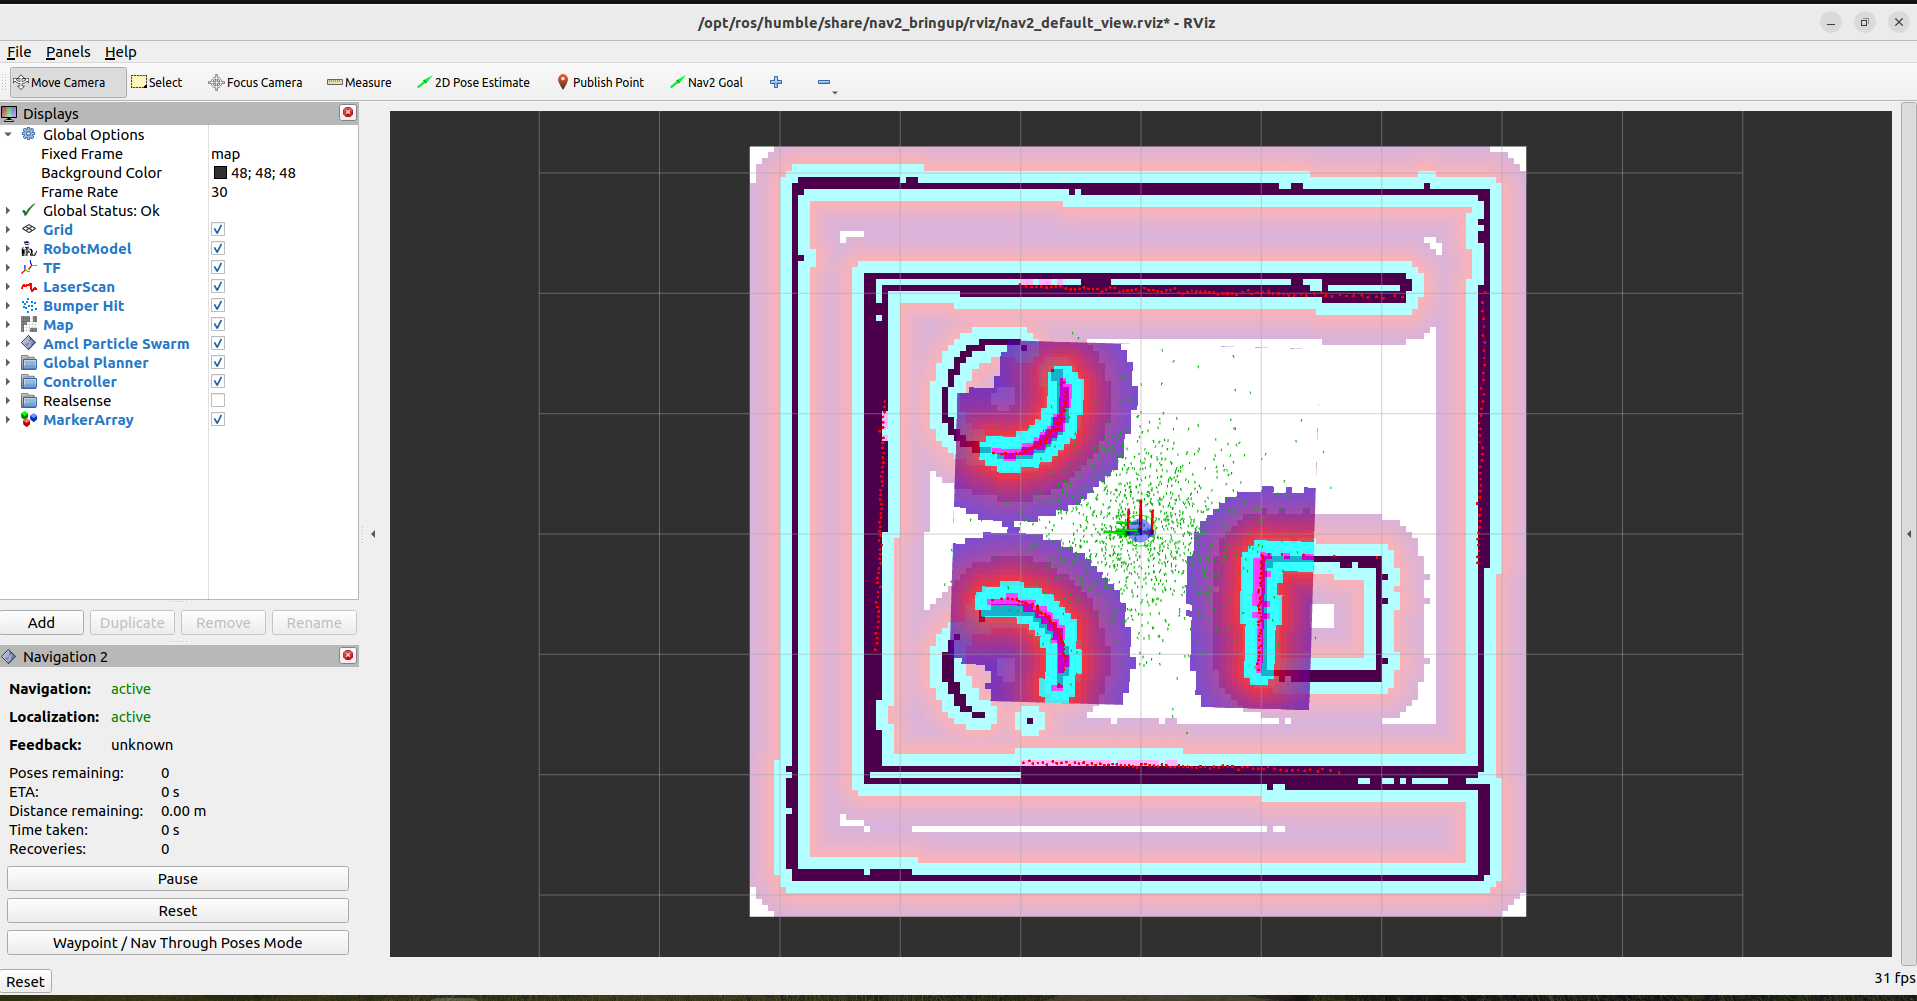Click the blue minus remove-tool icon

tap(824, 82)
